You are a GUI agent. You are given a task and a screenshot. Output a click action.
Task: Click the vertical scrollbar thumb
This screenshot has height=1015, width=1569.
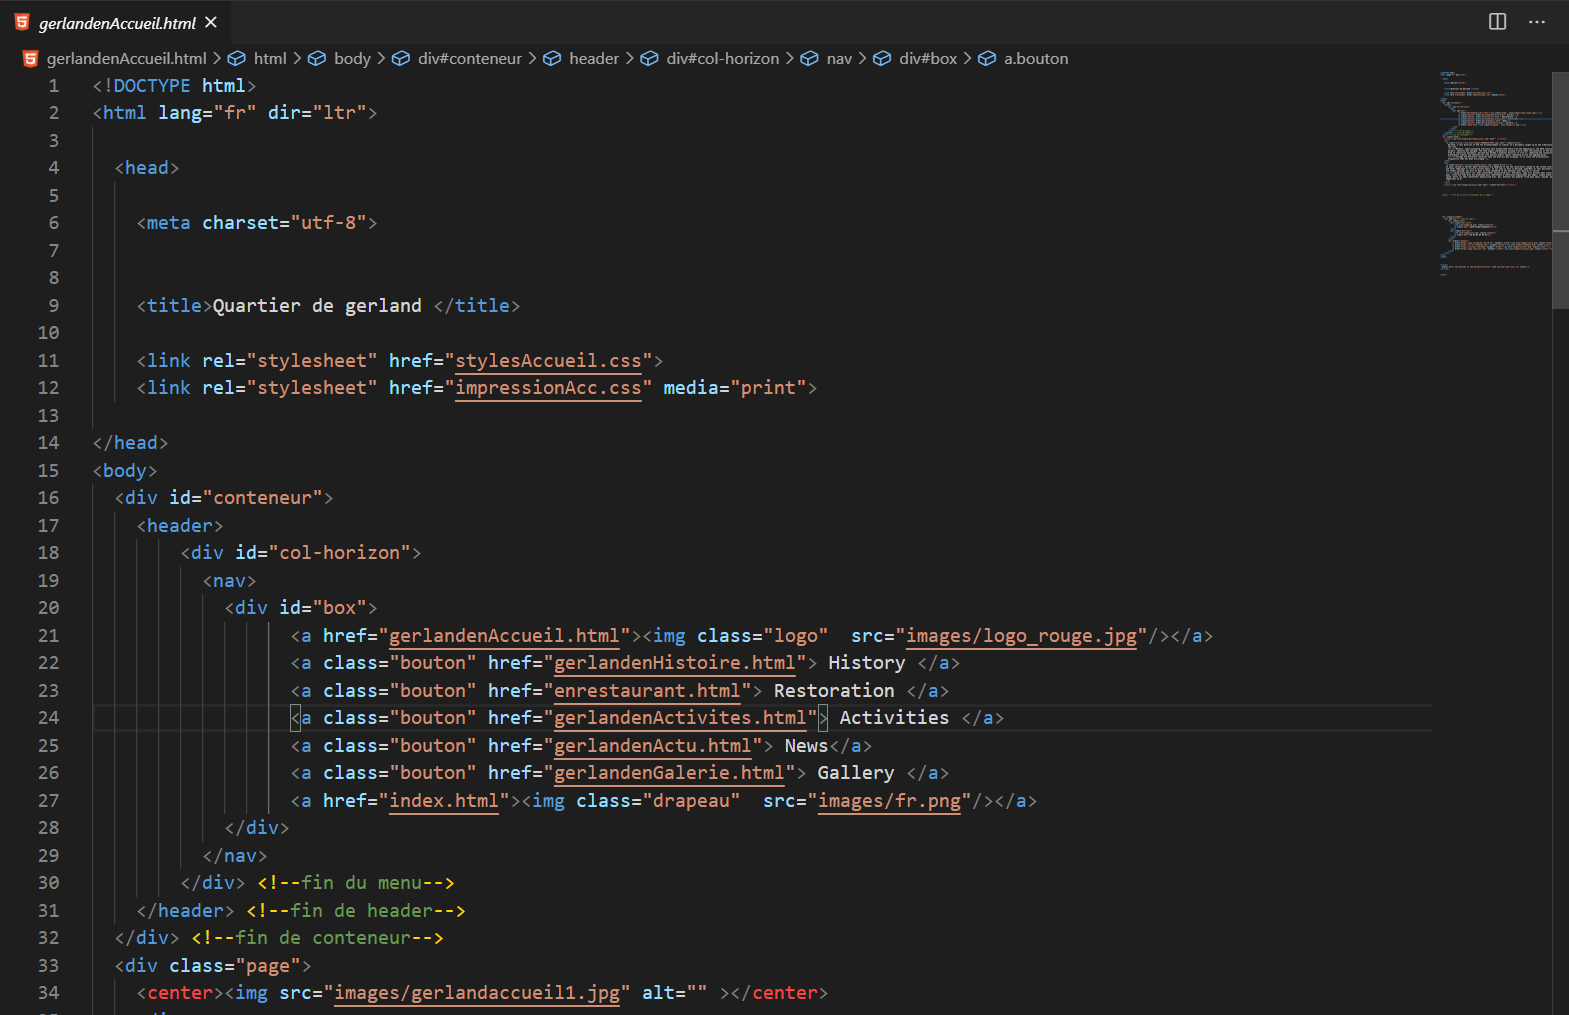[1560, 190]
